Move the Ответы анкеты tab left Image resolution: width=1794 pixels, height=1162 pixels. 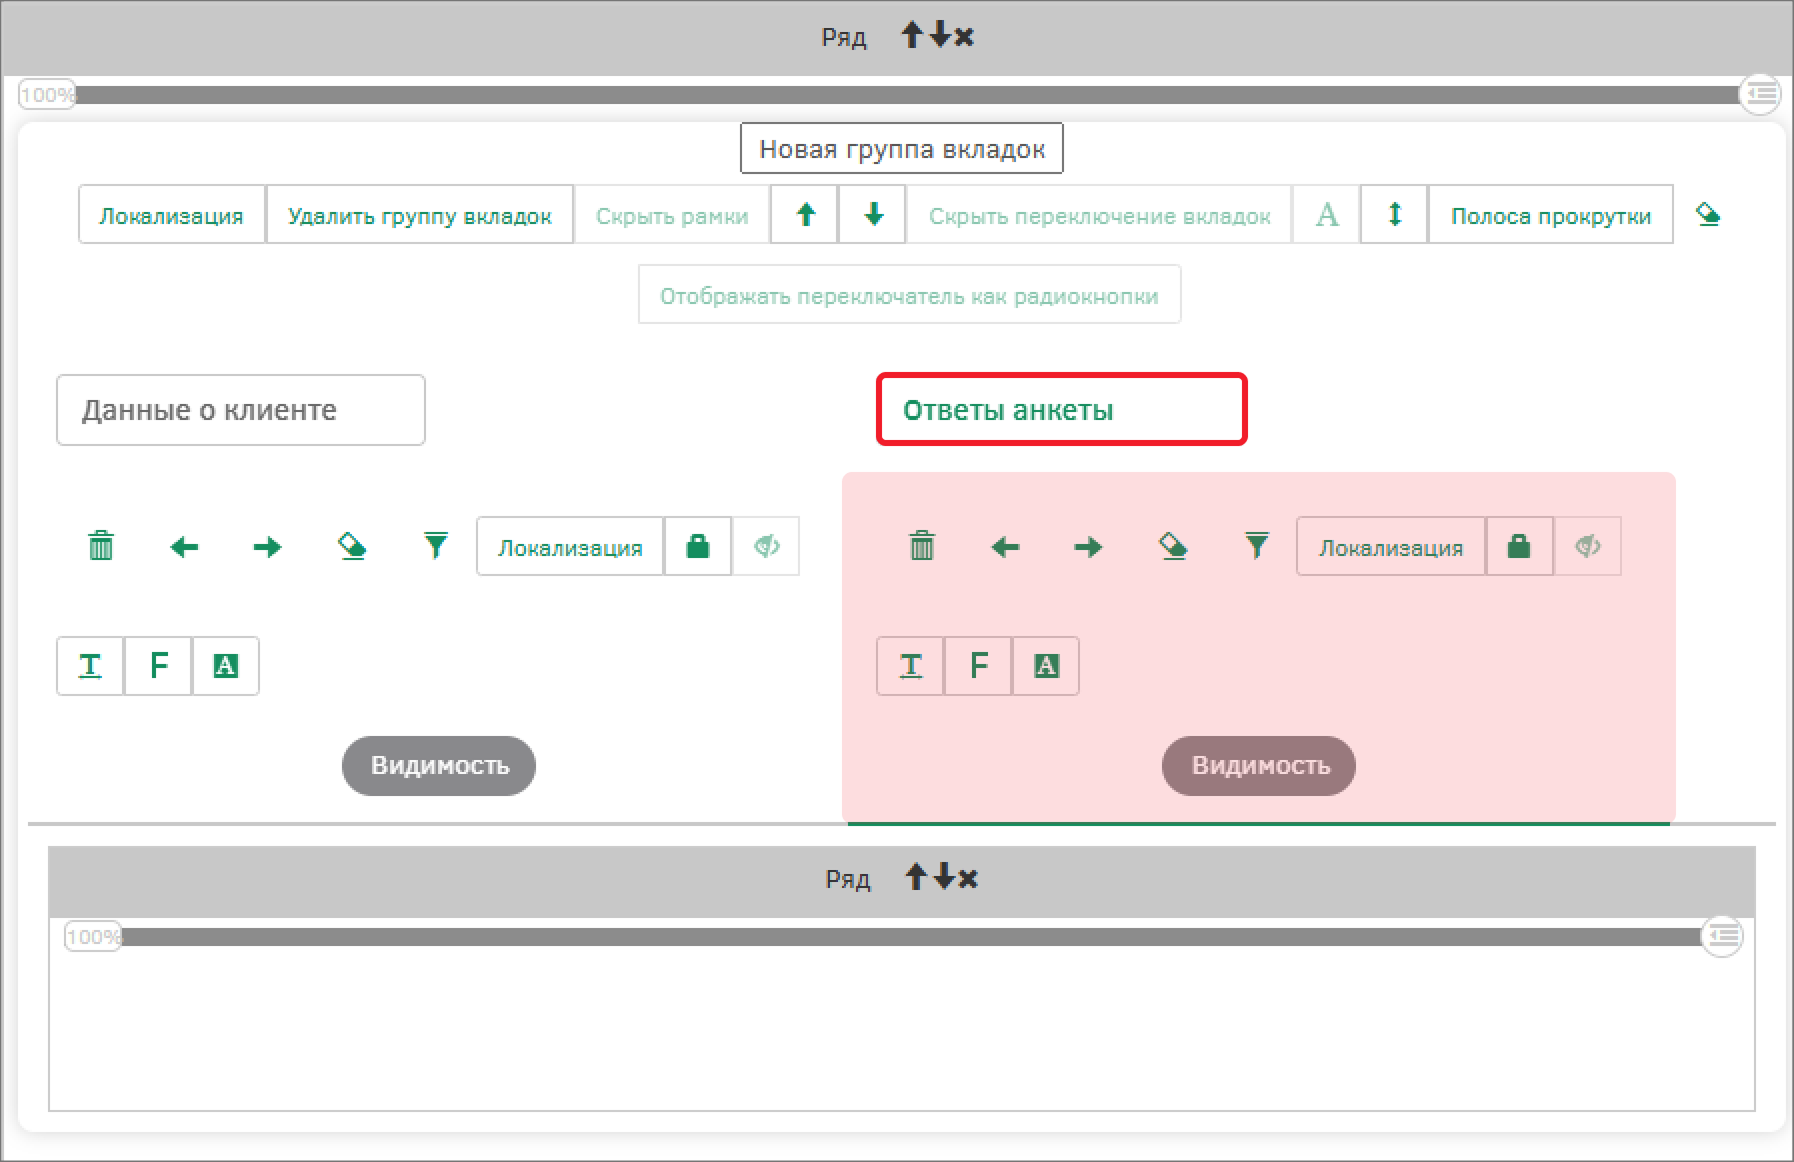click(1005, 547)
